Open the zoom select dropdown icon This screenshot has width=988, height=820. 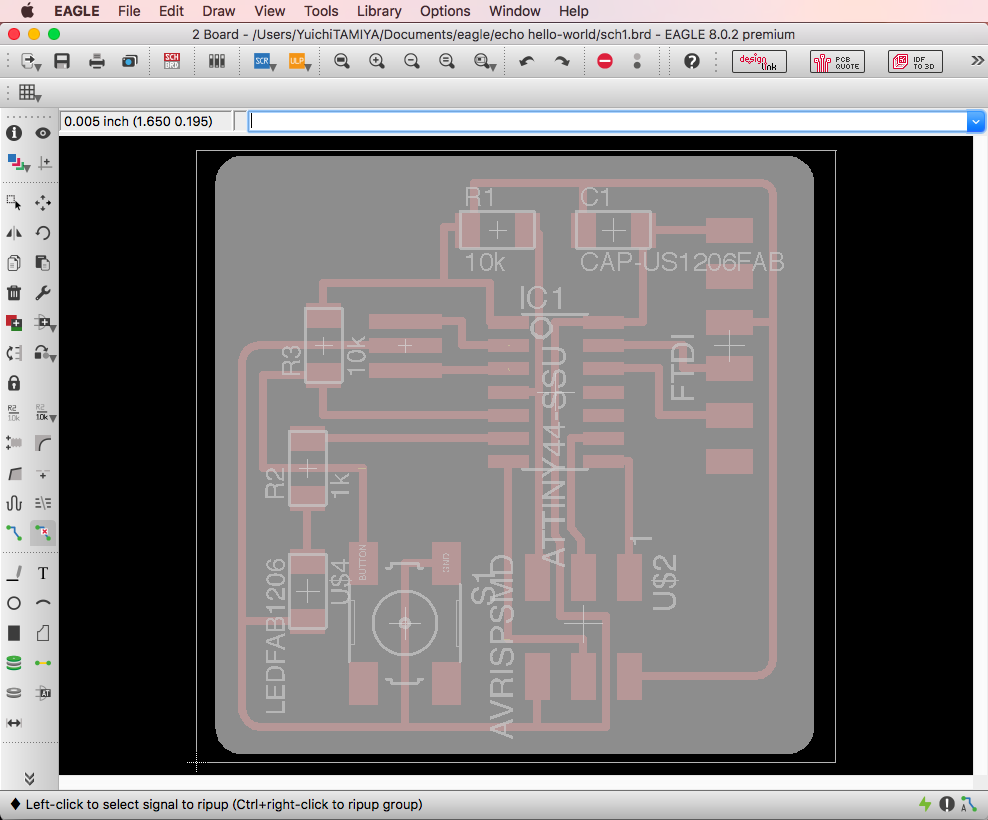click(x=484, y=61)
